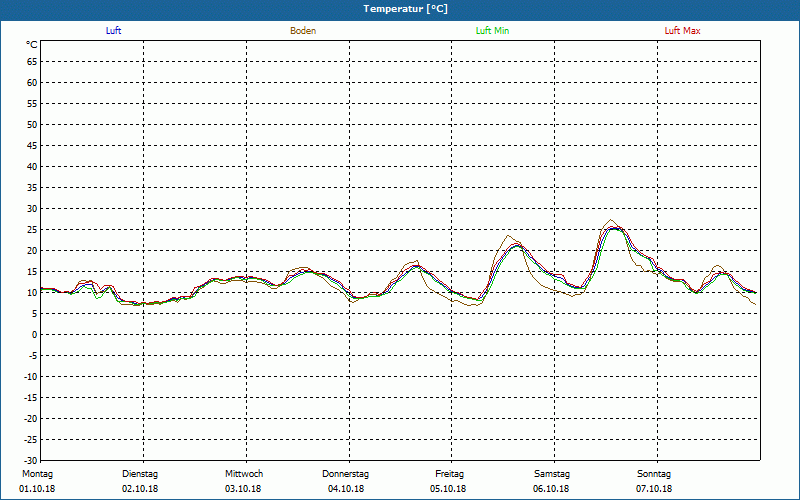Click the 35 value on temperature axis
This screenshot has width=800, height=500.
coord(32,188)
